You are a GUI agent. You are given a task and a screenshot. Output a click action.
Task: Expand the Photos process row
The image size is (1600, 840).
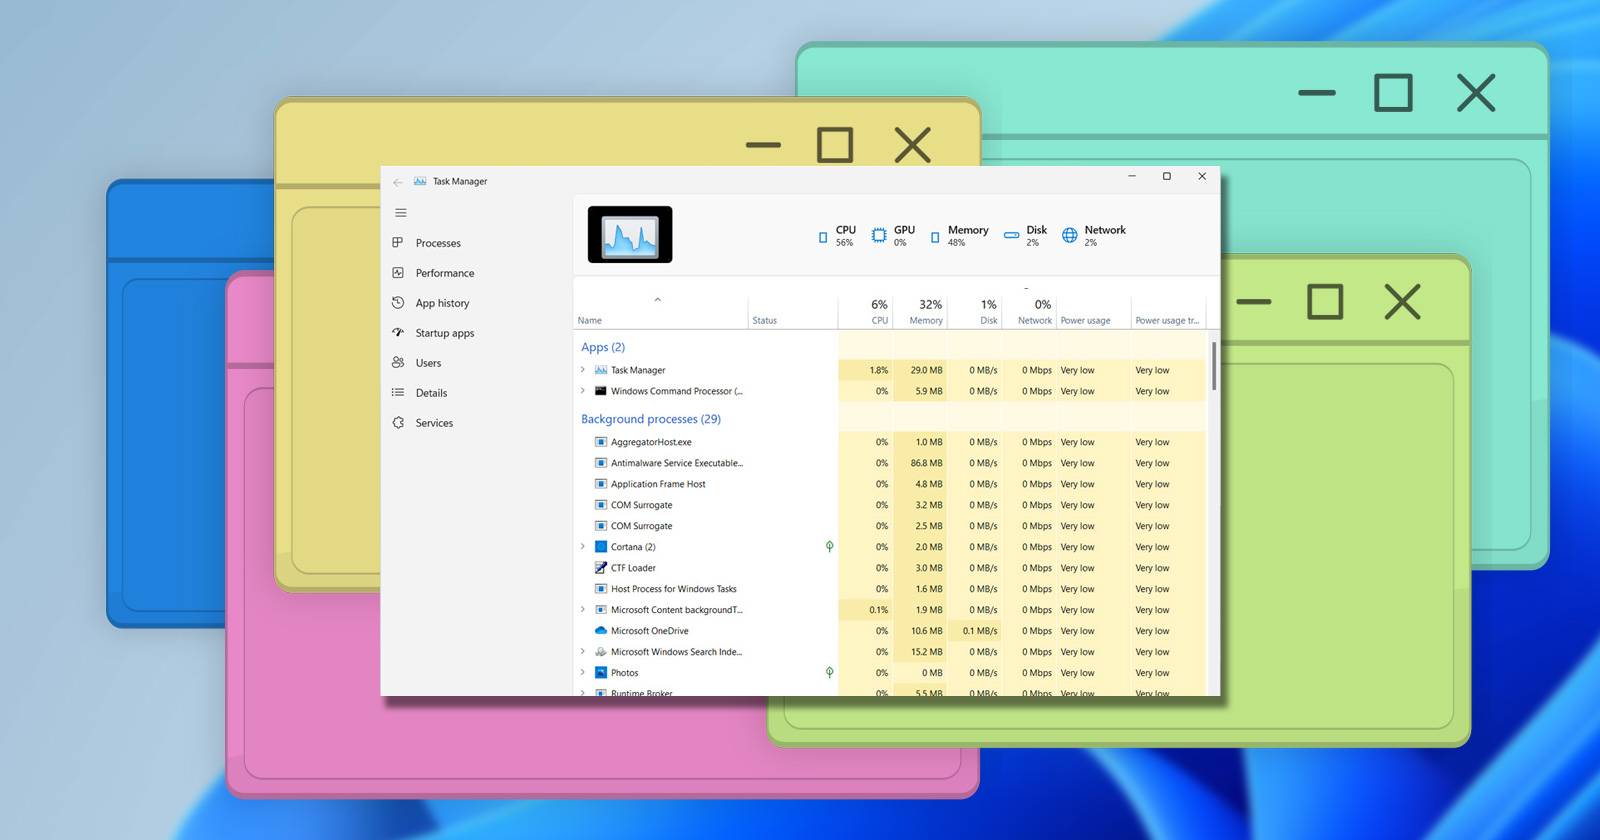(583, 673)
